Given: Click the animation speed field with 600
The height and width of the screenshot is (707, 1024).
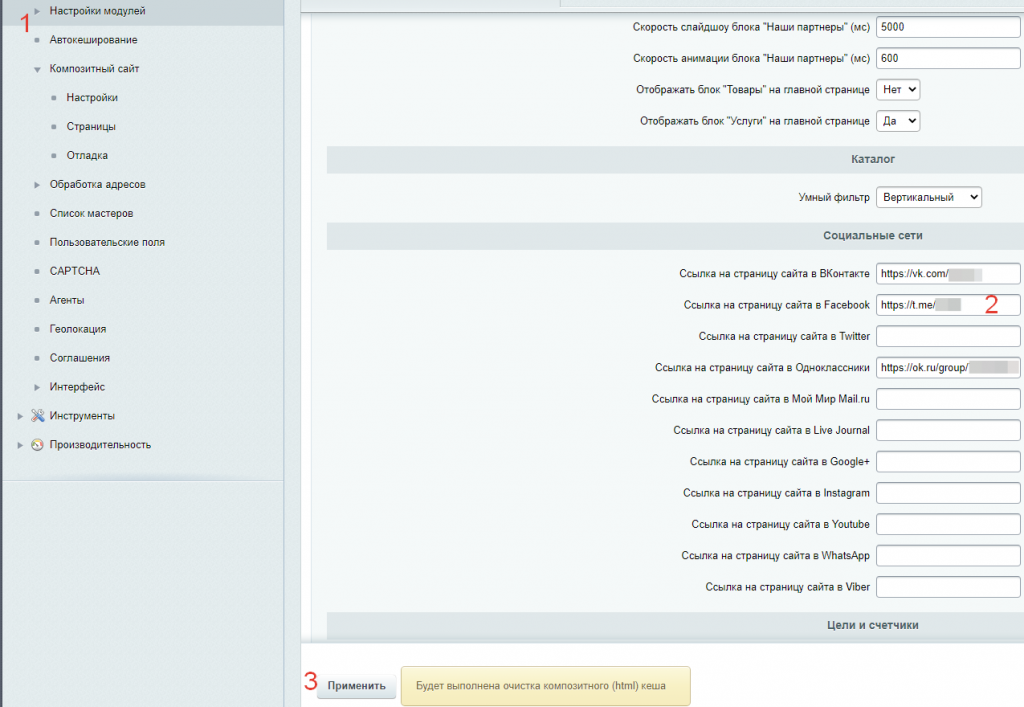Looking at the screenshot, I should click(x=948, y=58).
